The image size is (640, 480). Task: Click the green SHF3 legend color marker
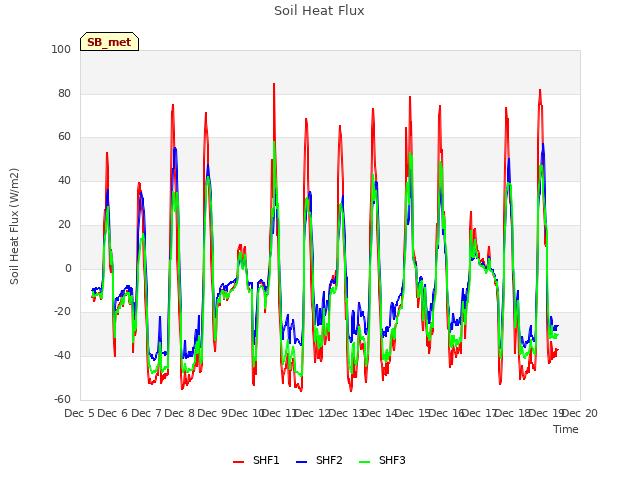click(364, 462)
